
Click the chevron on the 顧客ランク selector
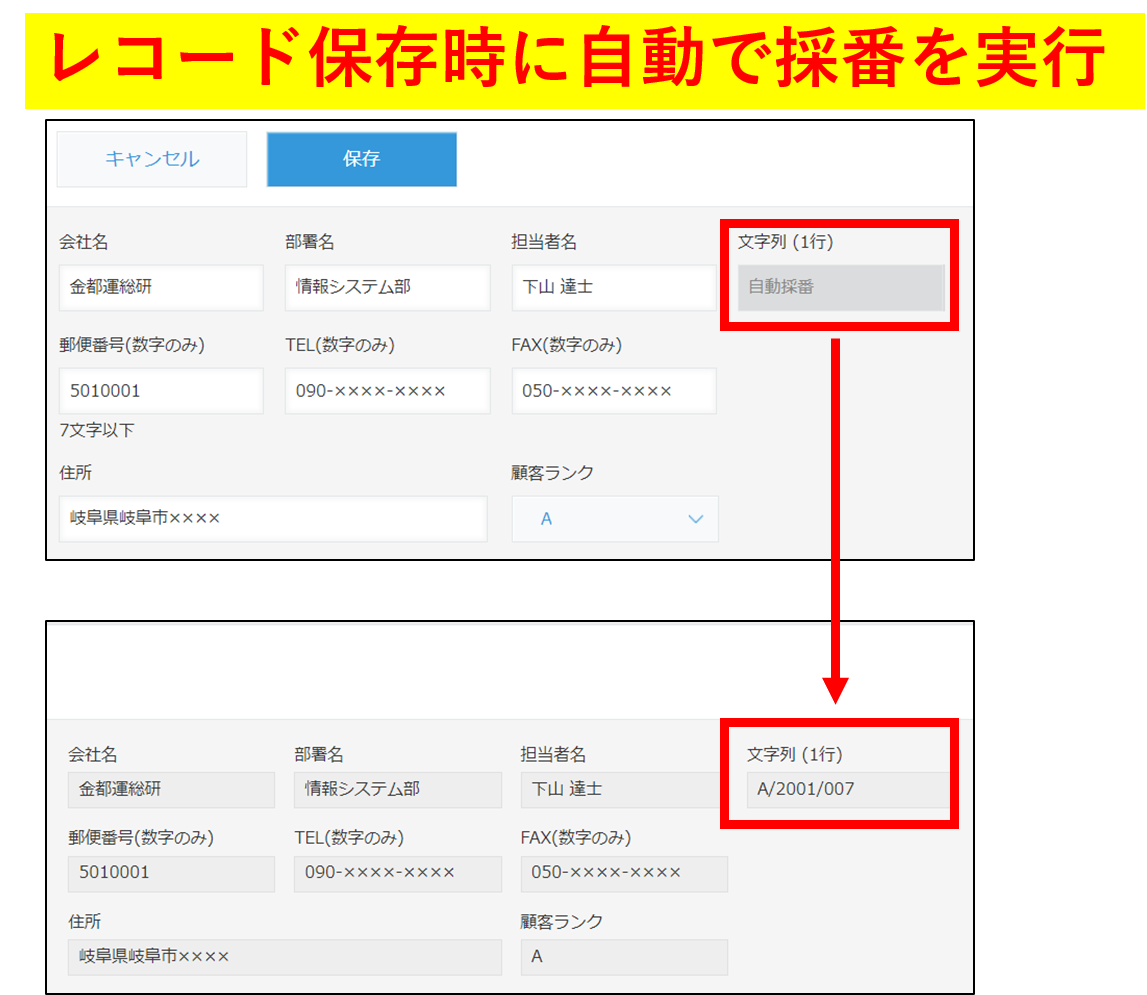pyautogui.click(x=695, y=519)
